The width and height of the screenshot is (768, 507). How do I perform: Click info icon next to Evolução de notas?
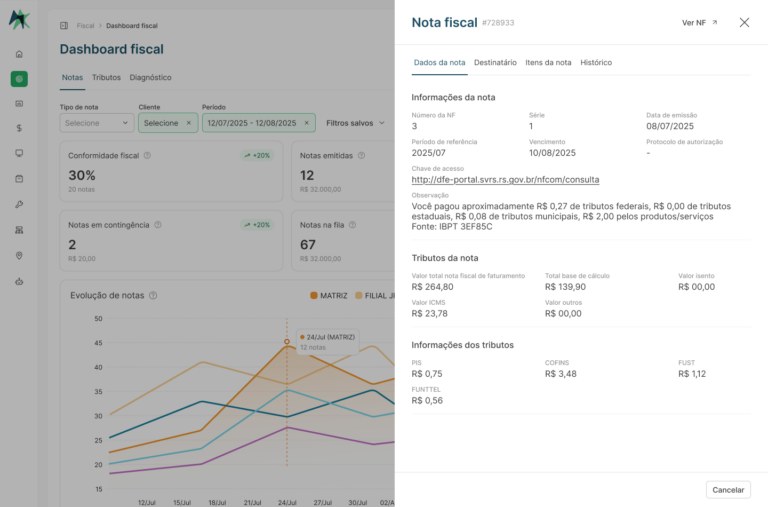coord(153,295)
